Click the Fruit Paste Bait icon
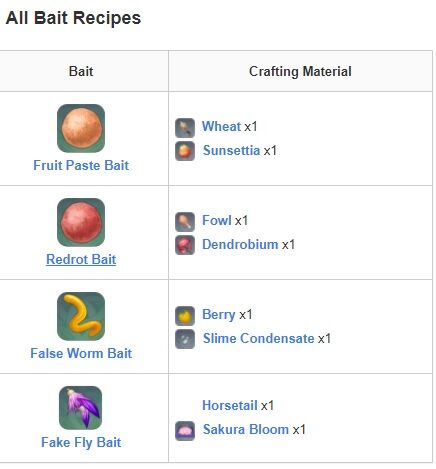Screen dimensions: 436x469 click(81, 128)
